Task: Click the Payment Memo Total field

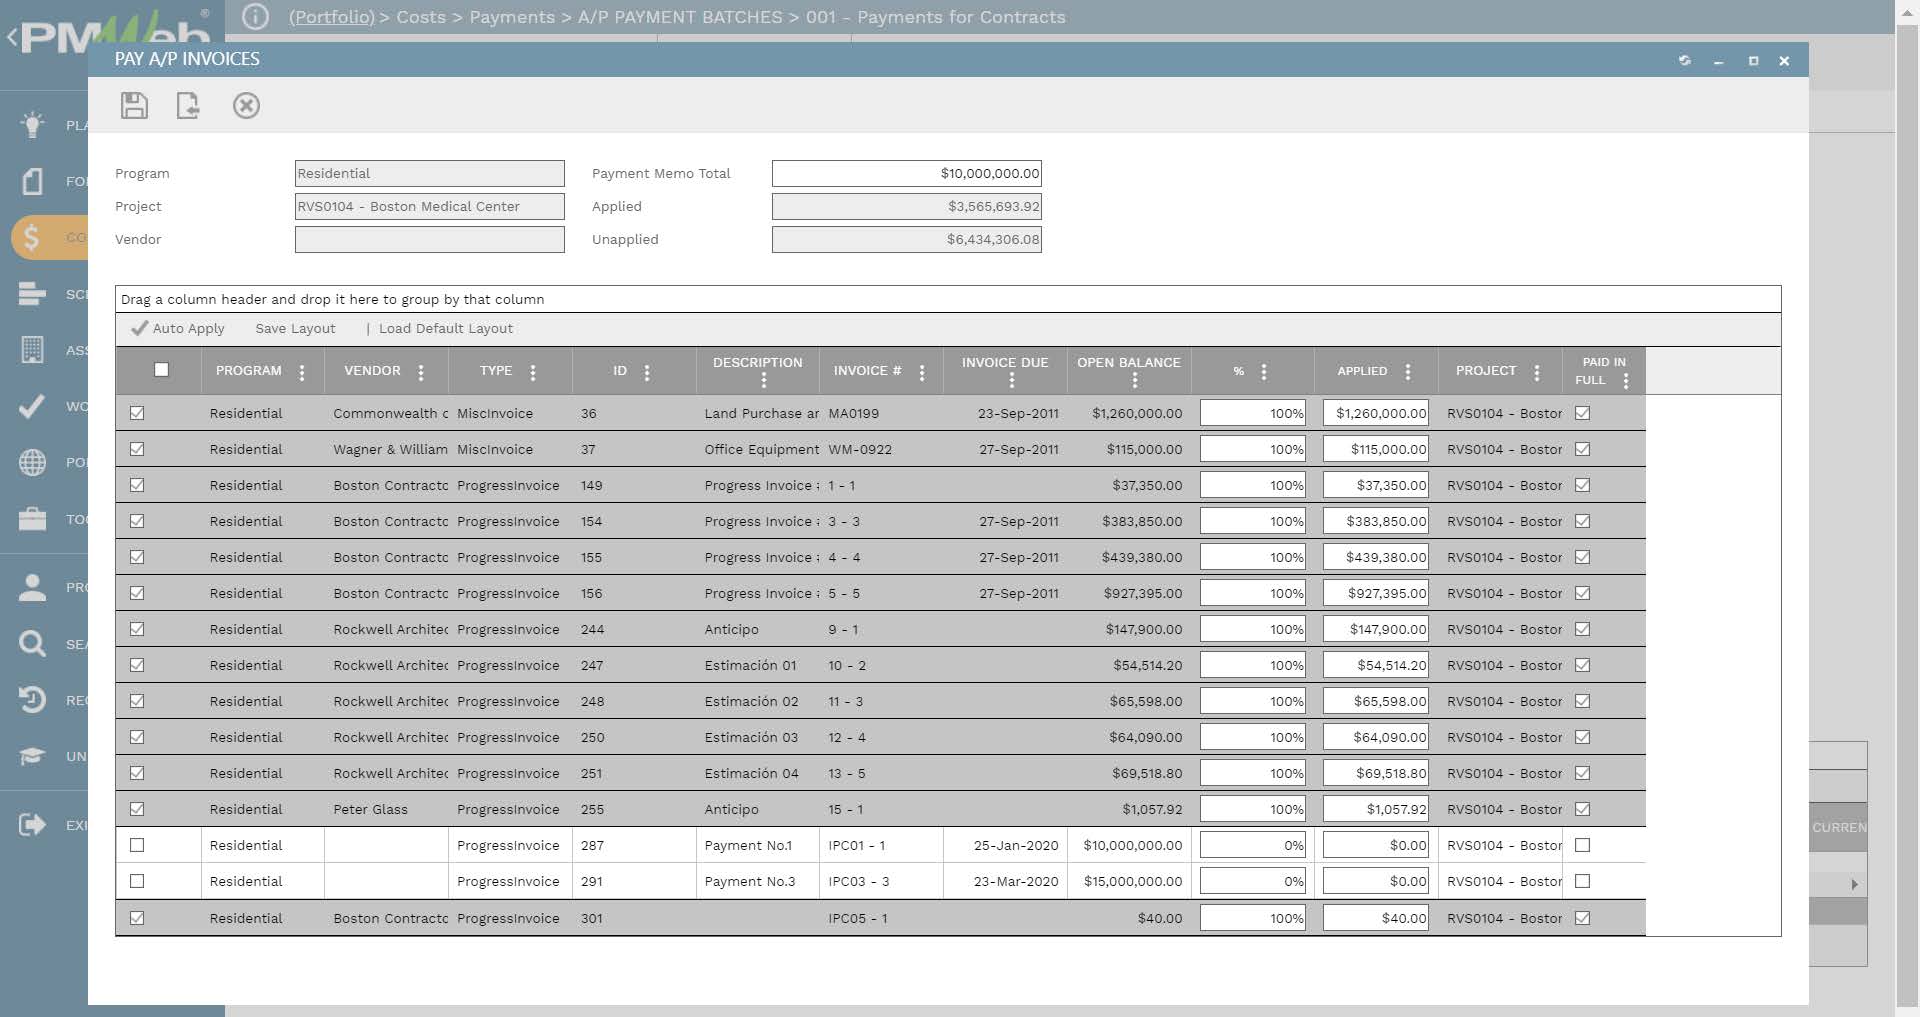Action: 907,173
